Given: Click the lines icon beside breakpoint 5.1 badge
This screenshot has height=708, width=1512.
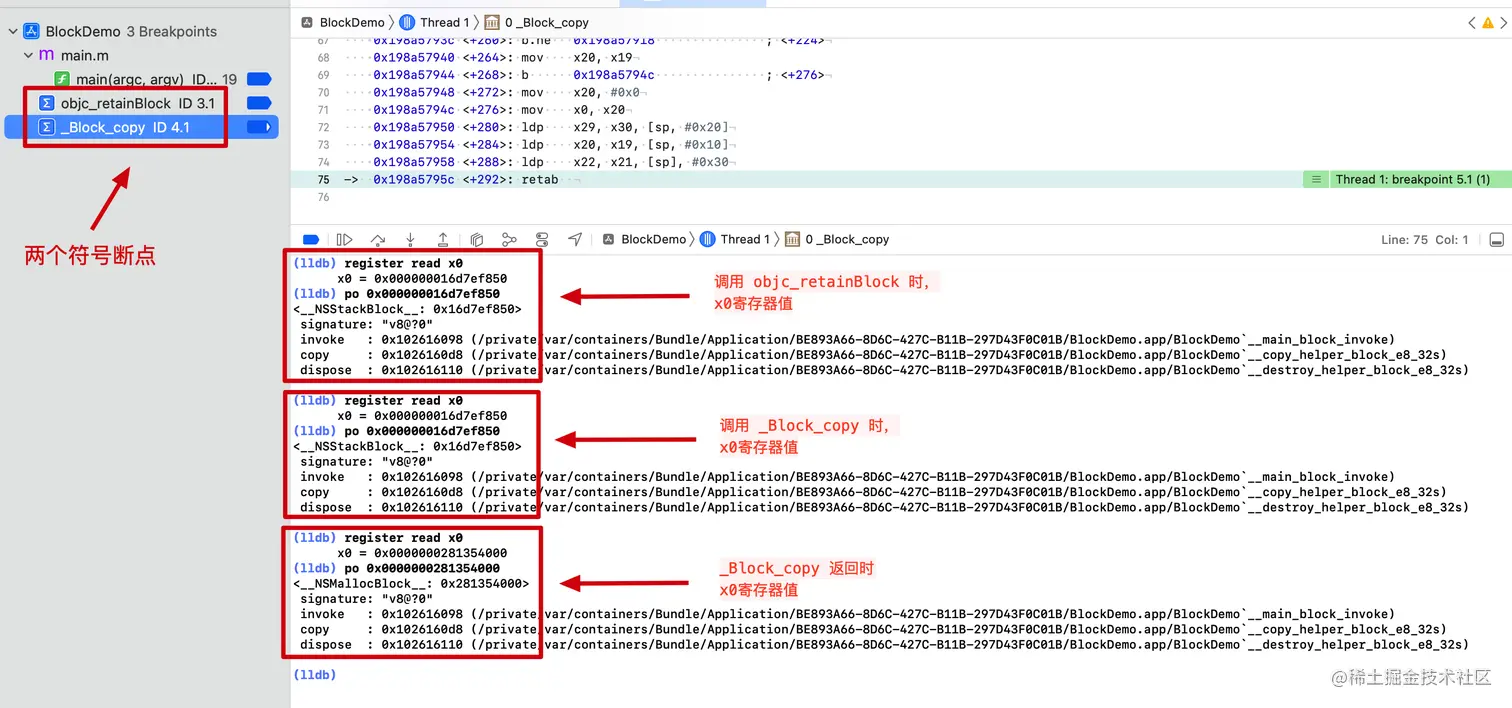Looking at the screenshot, I should point(1317,179).
